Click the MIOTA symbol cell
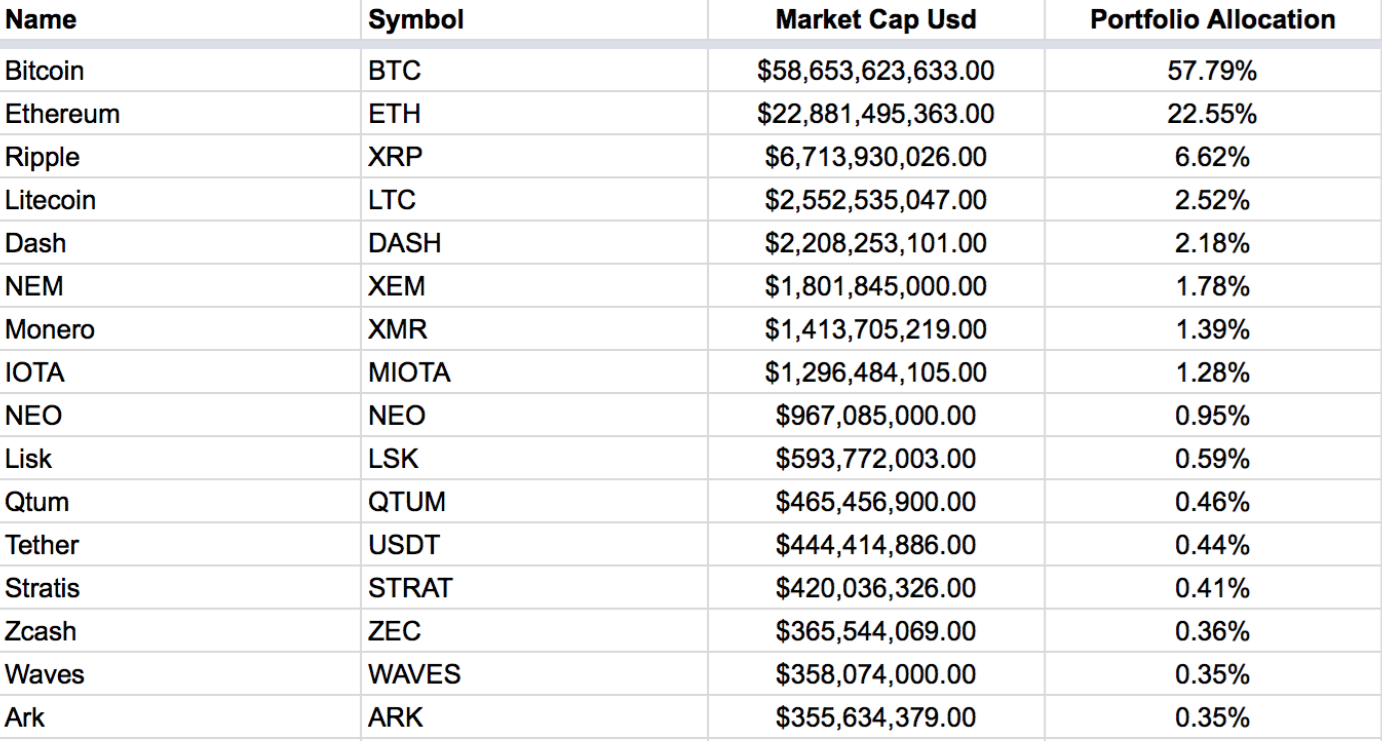This screenshot has height=741, width=1382. 410,373
